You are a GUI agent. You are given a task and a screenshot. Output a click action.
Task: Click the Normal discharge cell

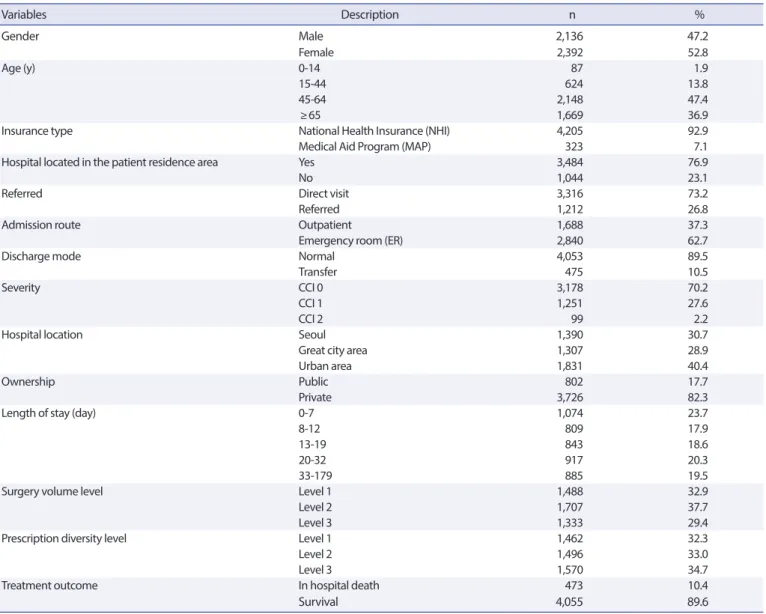(x=317, y=256)
